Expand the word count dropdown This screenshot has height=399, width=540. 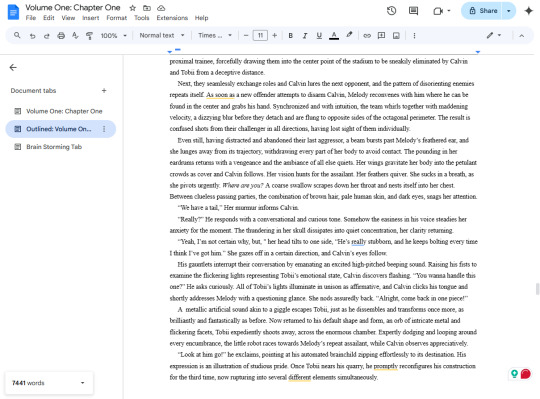83,383
